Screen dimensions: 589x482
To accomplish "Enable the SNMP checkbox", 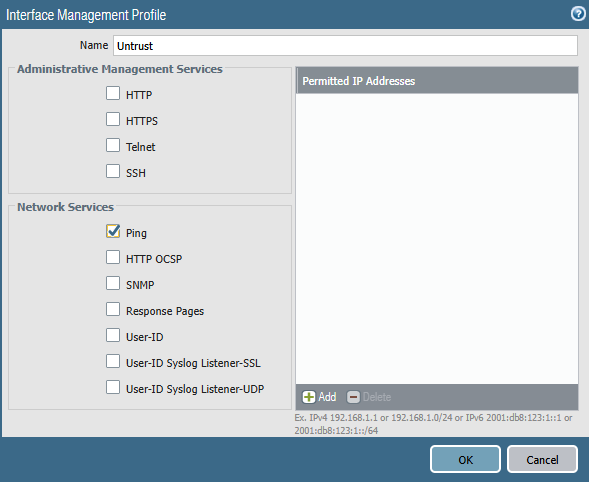I will point(113,283).
